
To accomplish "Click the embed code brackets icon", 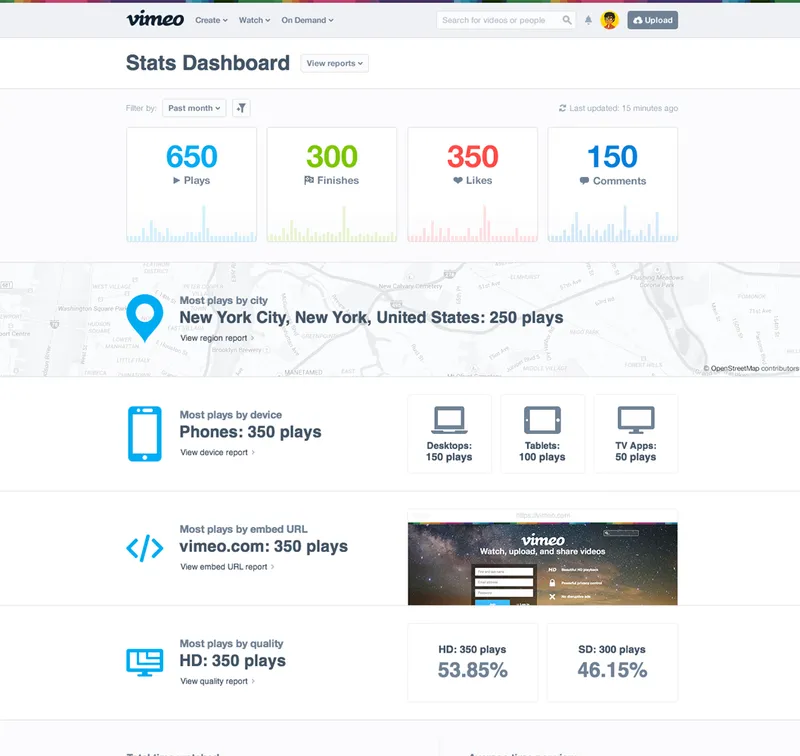I will click(x=145, y=547).
